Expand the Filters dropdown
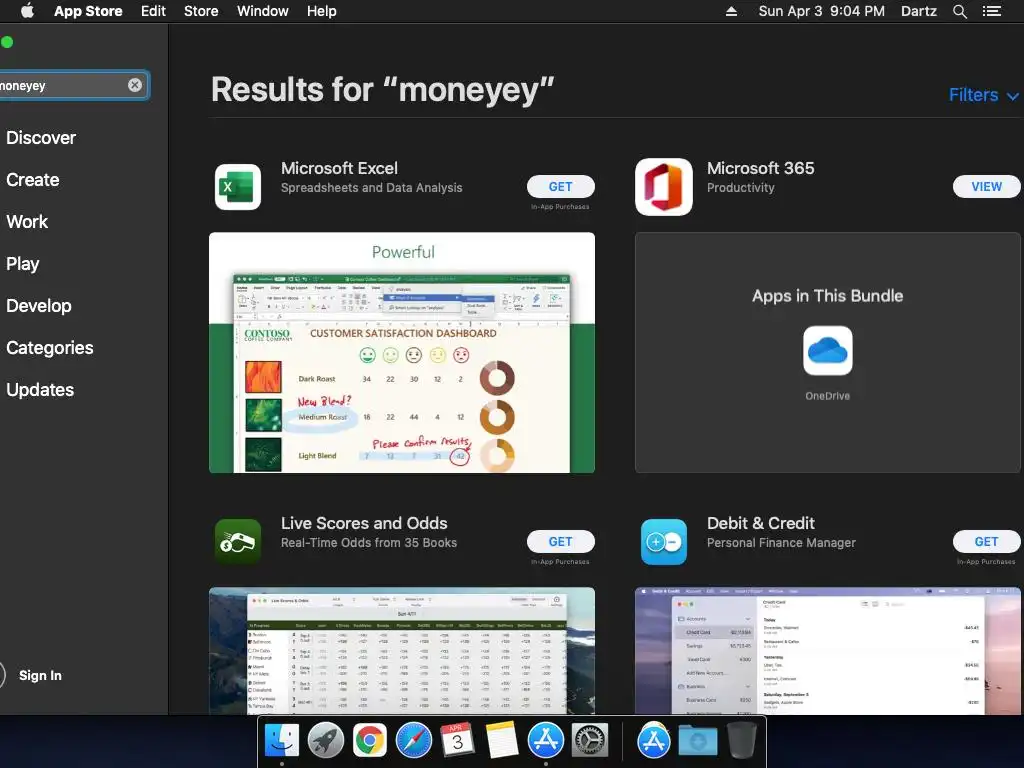Viewport: 1024px width, 768px height. point(984,95)
